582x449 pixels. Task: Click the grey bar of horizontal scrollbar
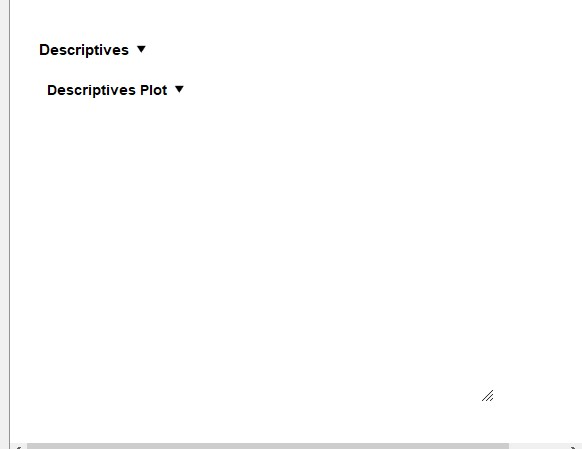point(268,446)
